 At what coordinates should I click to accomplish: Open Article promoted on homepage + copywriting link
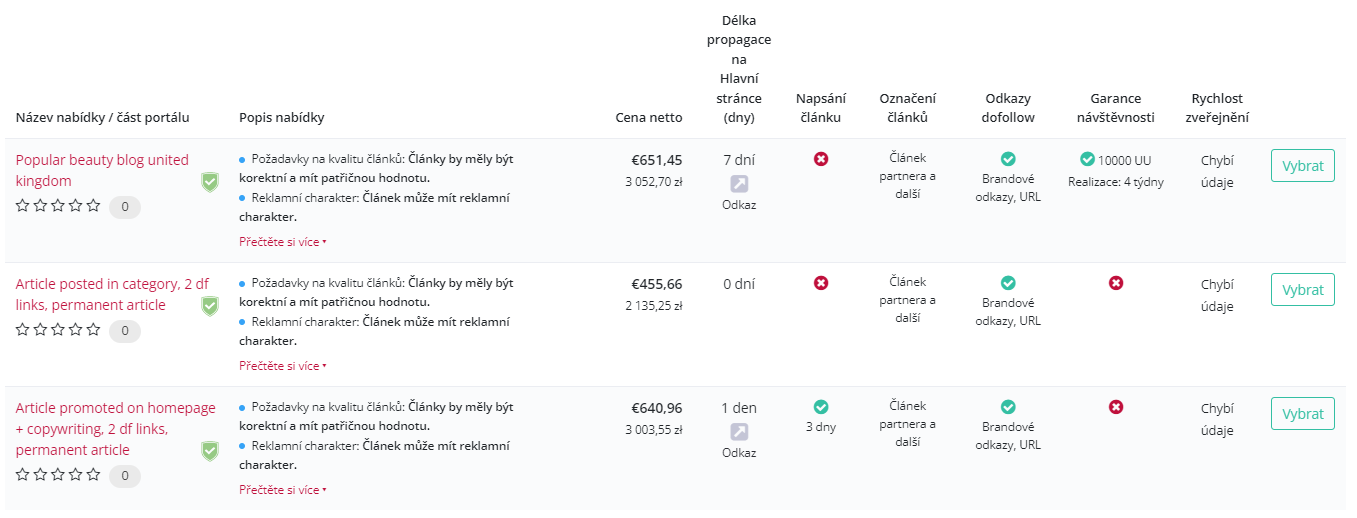115,429
